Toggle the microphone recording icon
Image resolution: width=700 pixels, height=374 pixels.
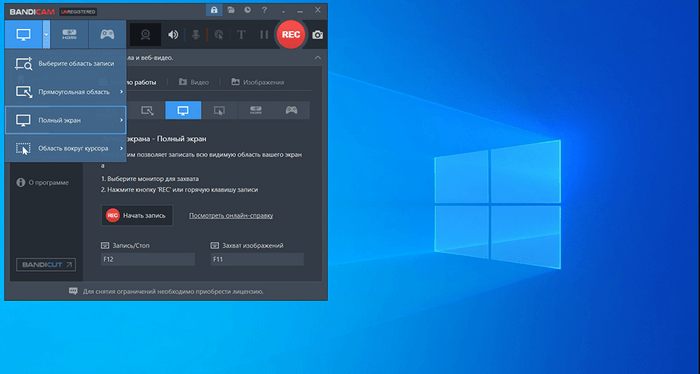tap(196, 35)
